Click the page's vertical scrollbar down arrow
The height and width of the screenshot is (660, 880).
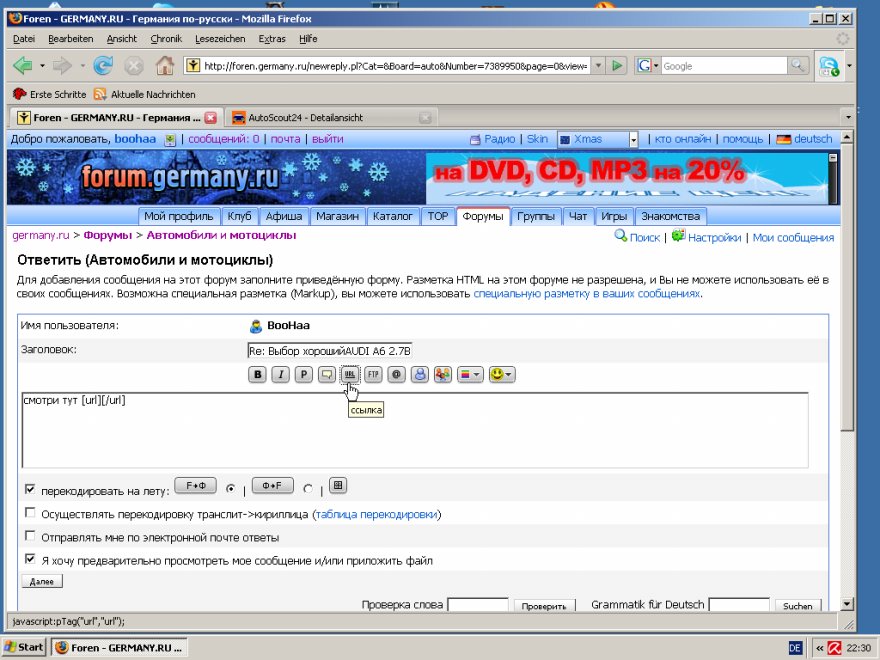point(847,604)
